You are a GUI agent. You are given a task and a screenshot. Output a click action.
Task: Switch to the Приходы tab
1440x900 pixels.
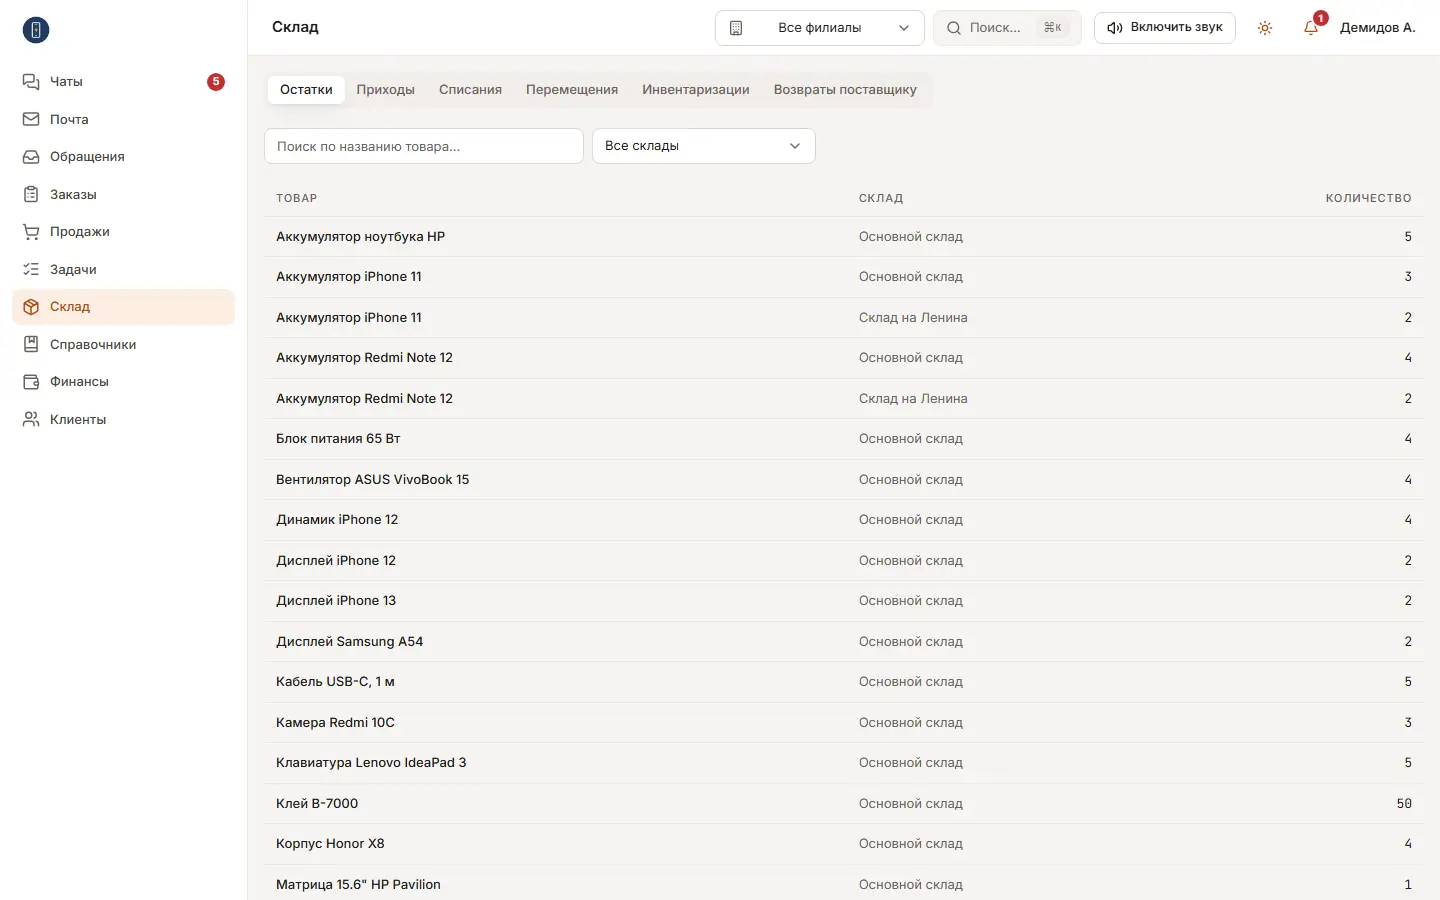click(x=386, y=90)
